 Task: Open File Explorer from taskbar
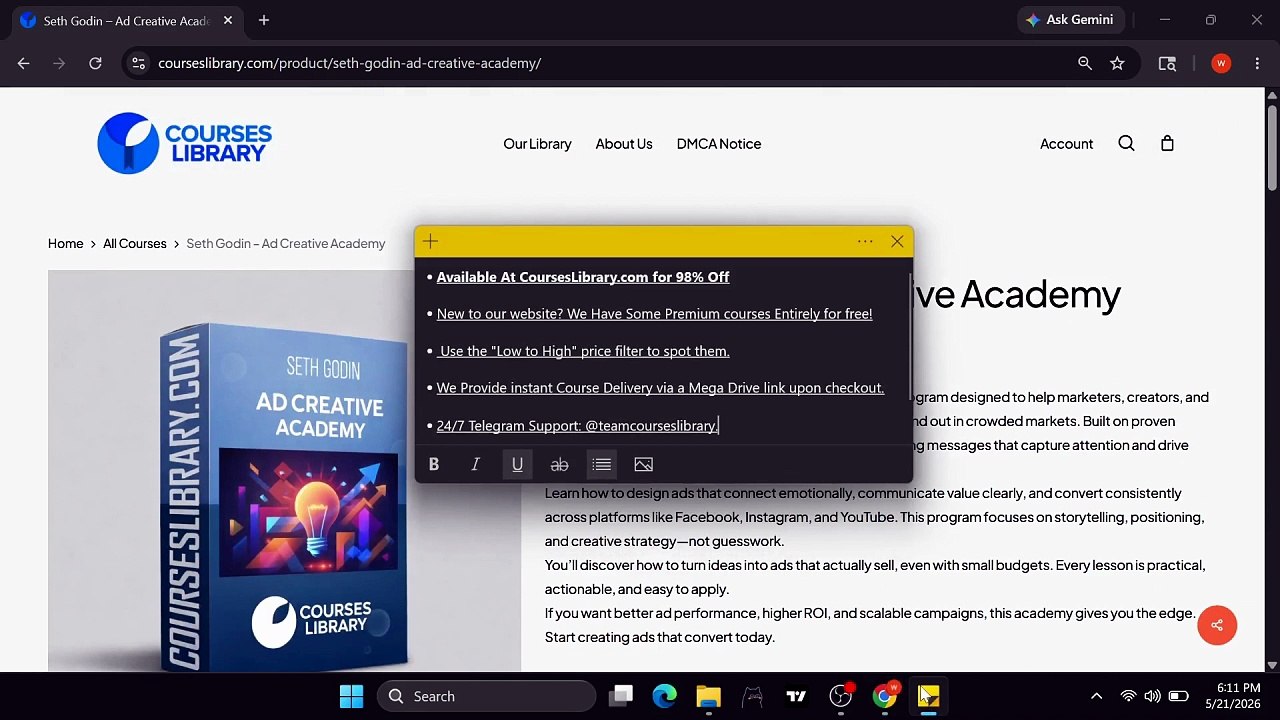(x=708, y=696)
